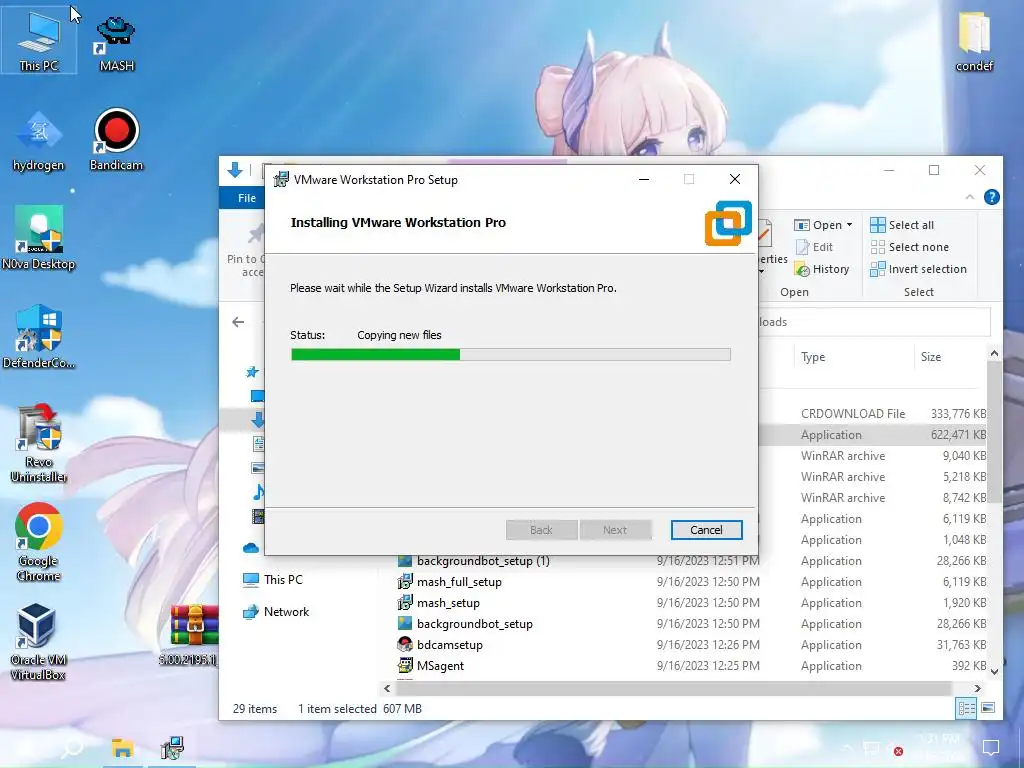Open taskbar search magnifier
The width and height of the screenshot is (1024, 768).
[x=72, y=748]
